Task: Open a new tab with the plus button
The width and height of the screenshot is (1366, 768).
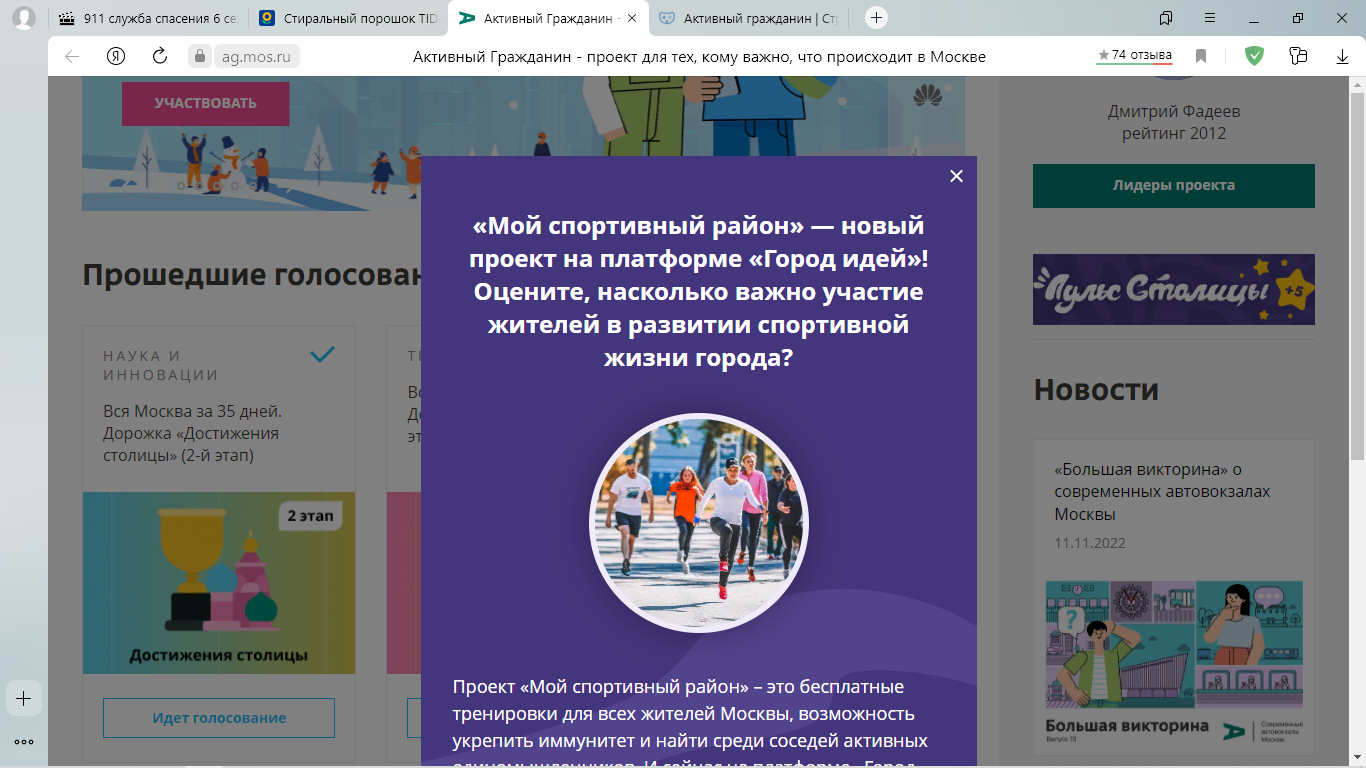Action: 876,18
